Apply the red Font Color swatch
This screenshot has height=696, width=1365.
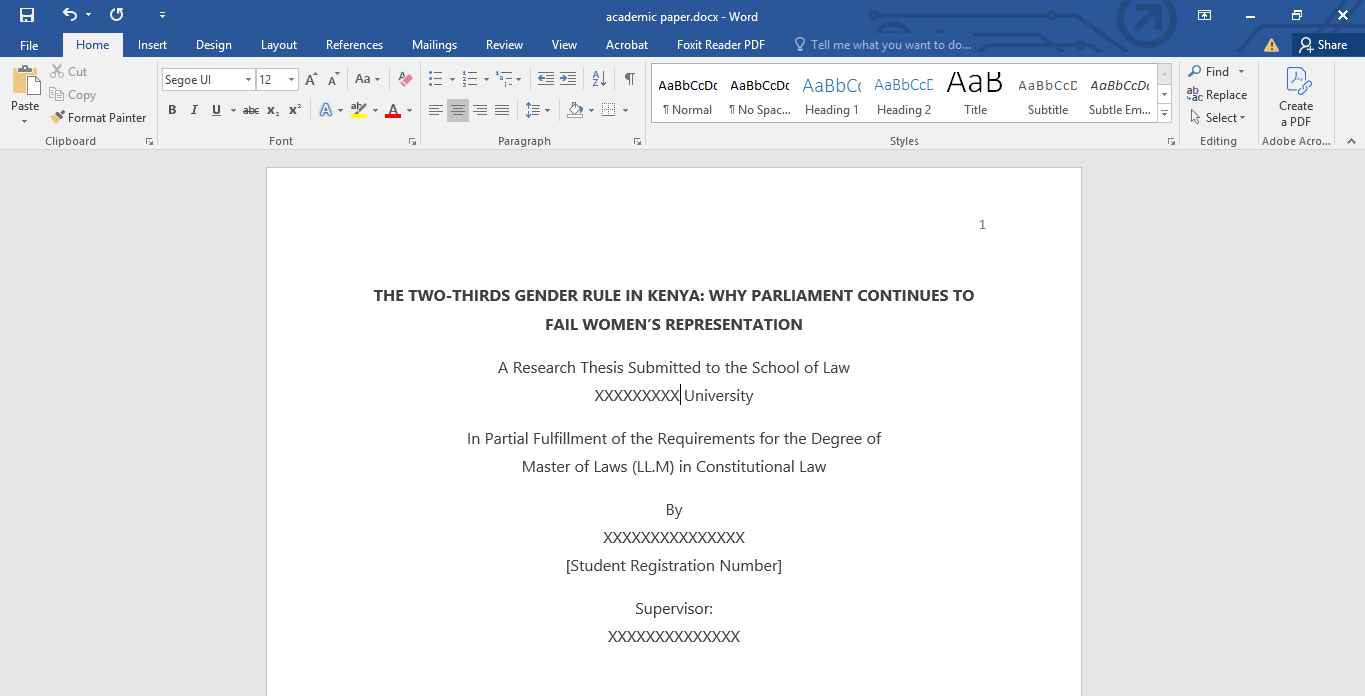point(393,110)
